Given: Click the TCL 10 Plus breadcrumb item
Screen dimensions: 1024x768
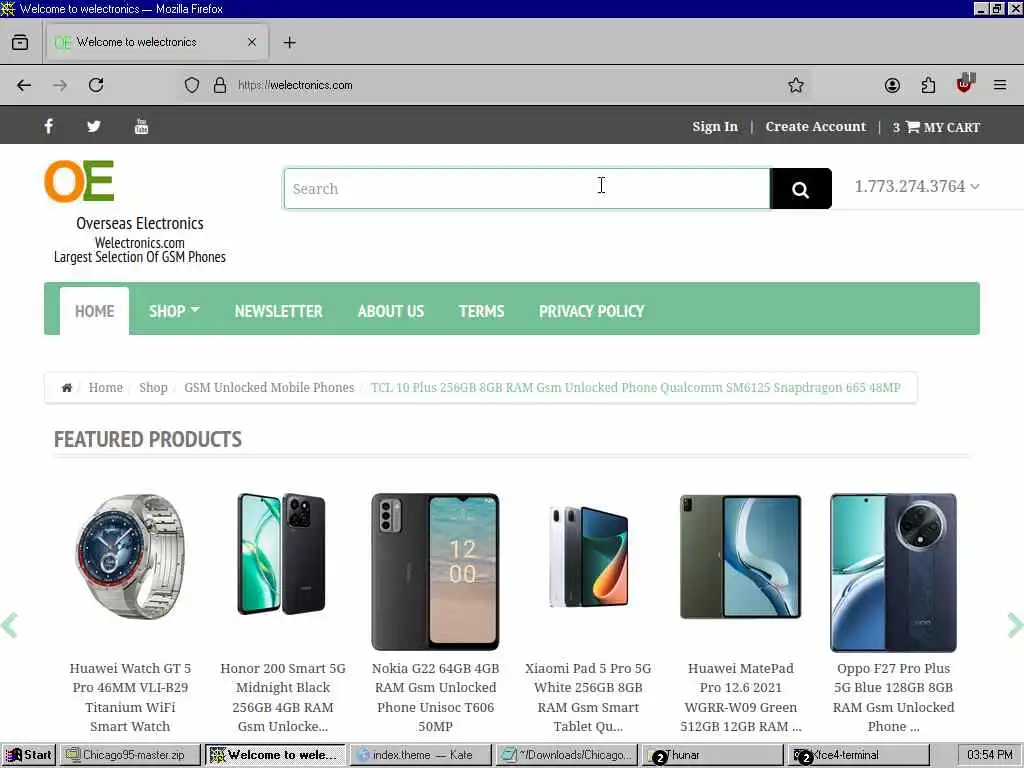Looking at the screenshot, I should [636, 388].
